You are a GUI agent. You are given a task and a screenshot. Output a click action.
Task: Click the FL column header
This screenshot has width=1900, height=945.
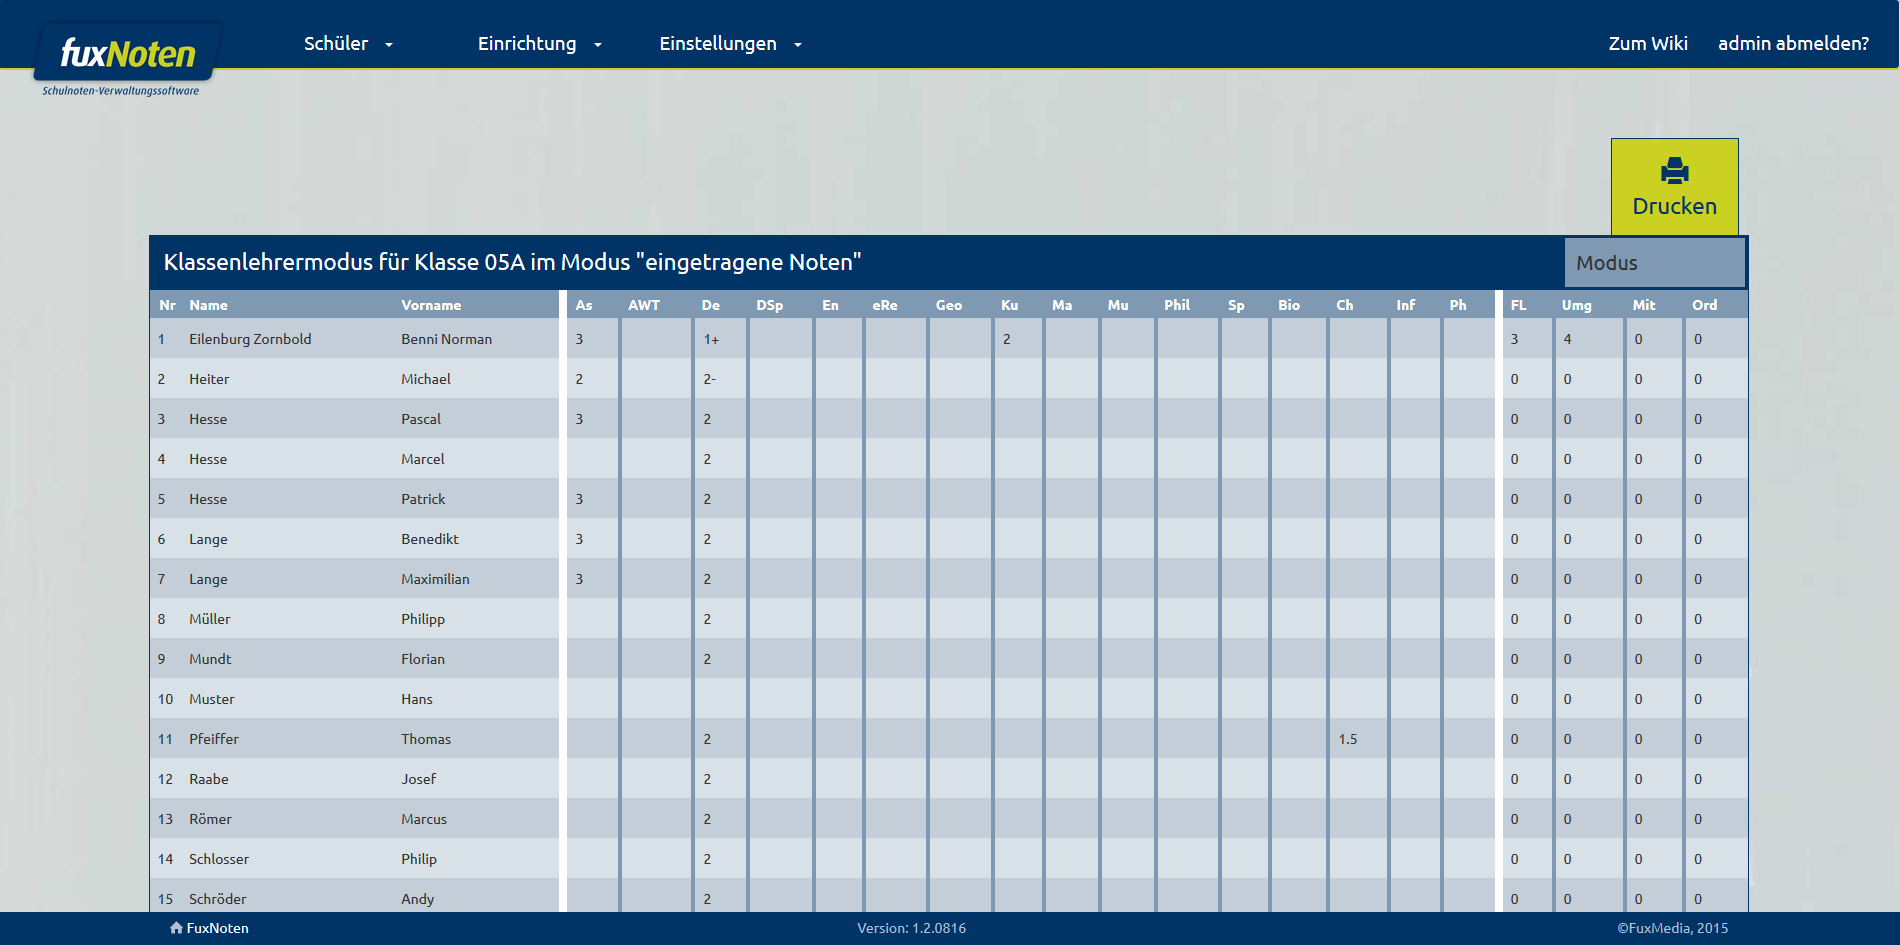(x=1518, y=305)
